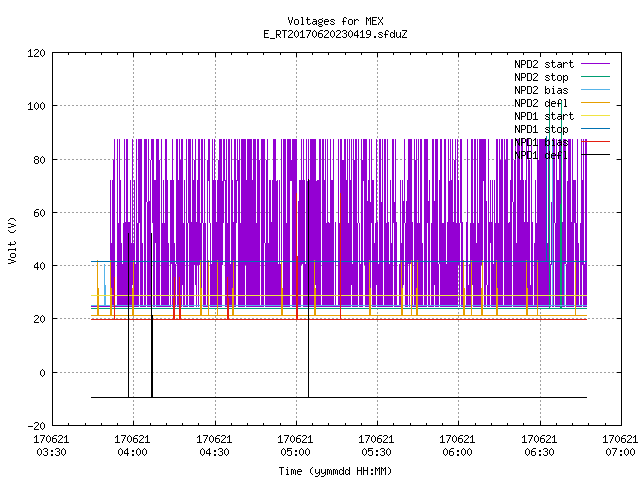Click the green NPD2 stop legend line
Viewport: 640px width, 480px height.
596,77
